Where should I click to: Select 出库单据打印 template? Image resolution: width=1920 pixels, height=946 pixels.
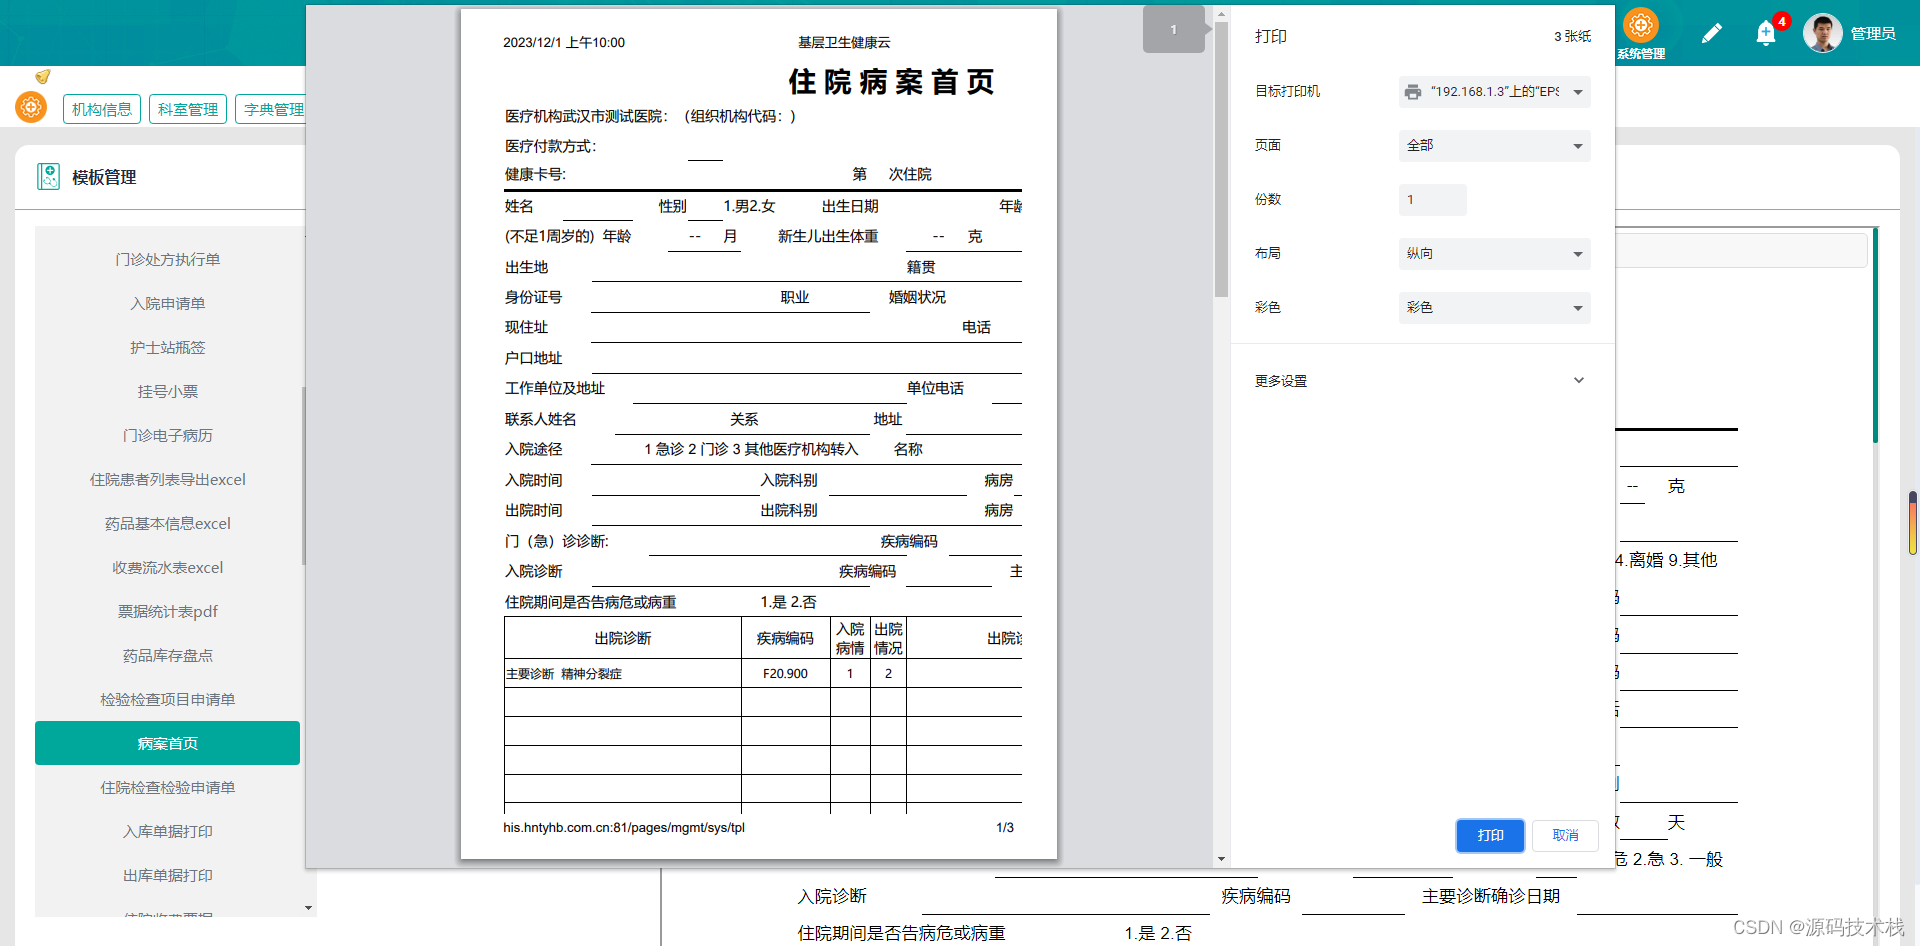[x=168, y=875]
